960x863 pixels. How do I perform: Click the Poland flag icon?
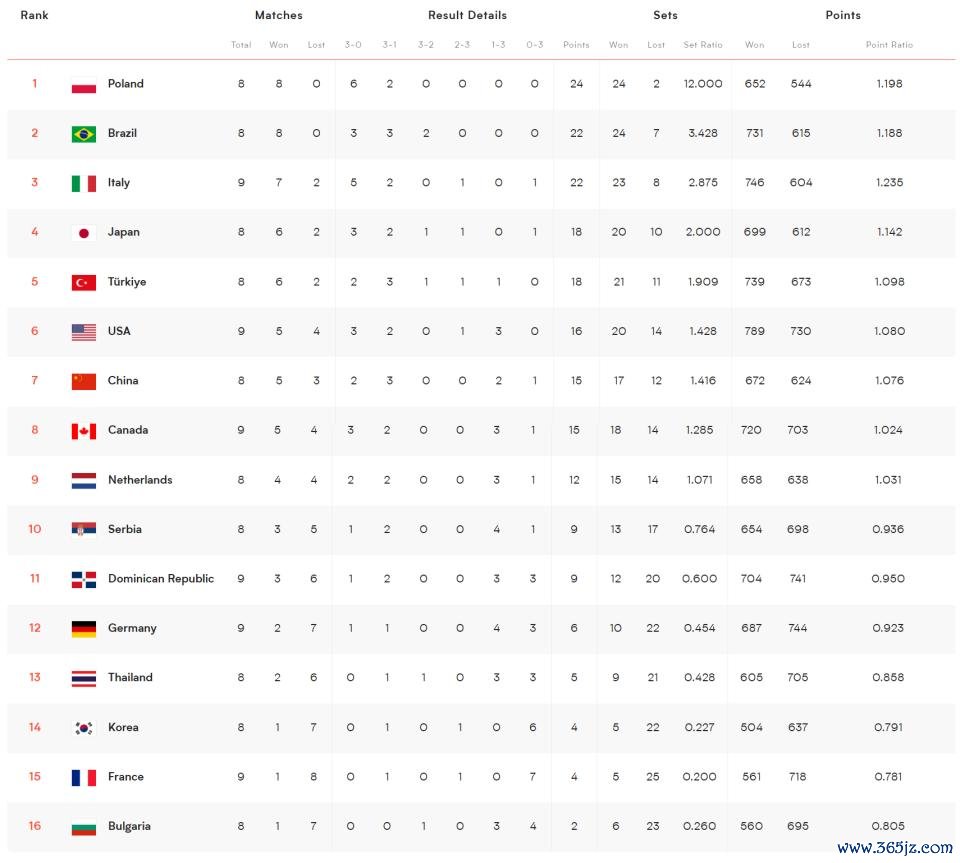84,84
